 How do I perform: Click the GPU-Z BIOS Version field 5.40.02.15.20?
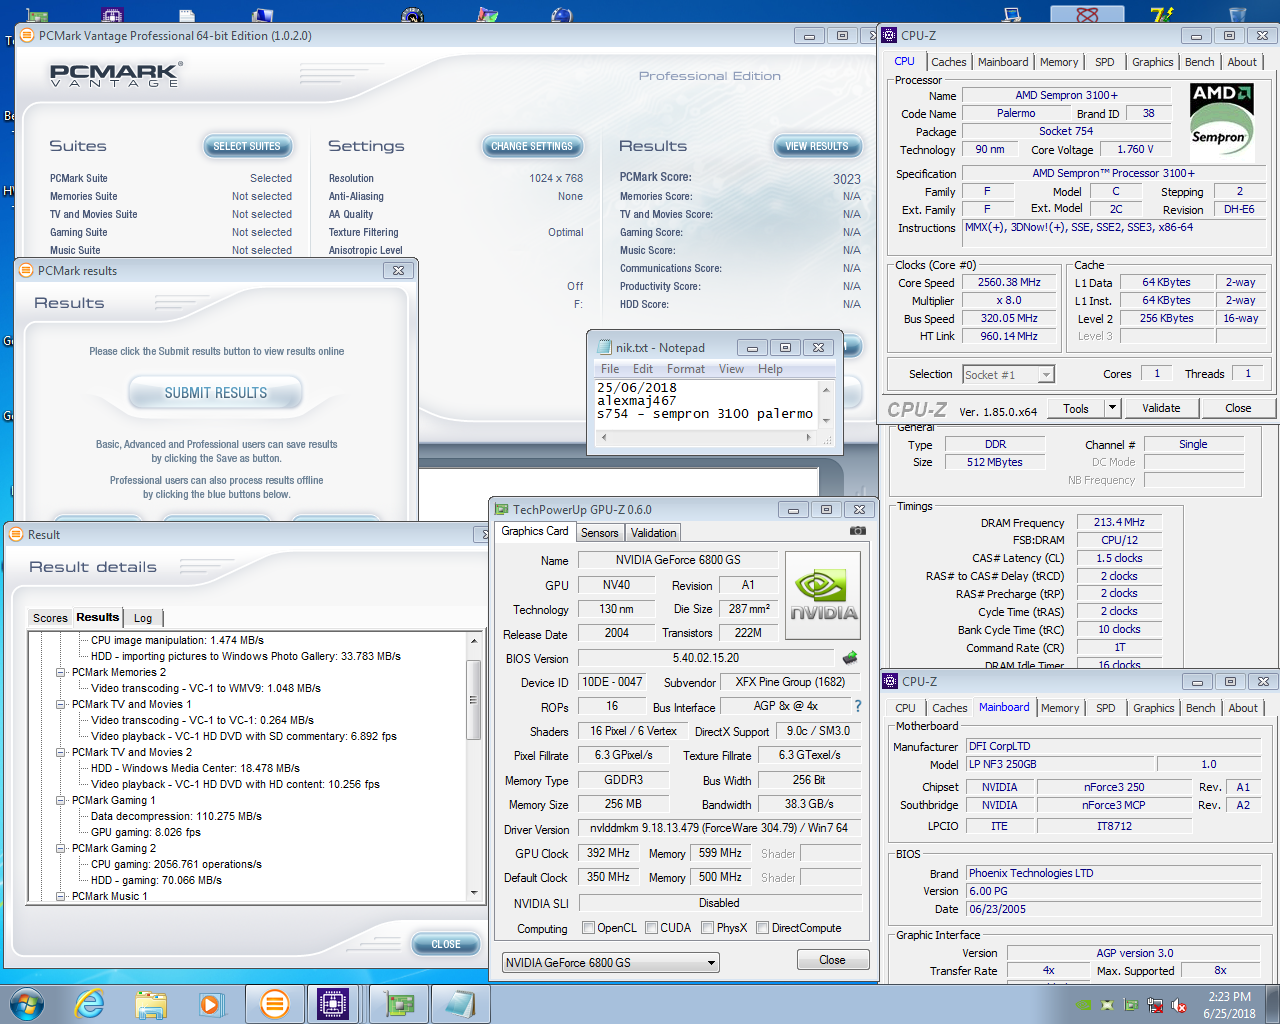[706, 658]
